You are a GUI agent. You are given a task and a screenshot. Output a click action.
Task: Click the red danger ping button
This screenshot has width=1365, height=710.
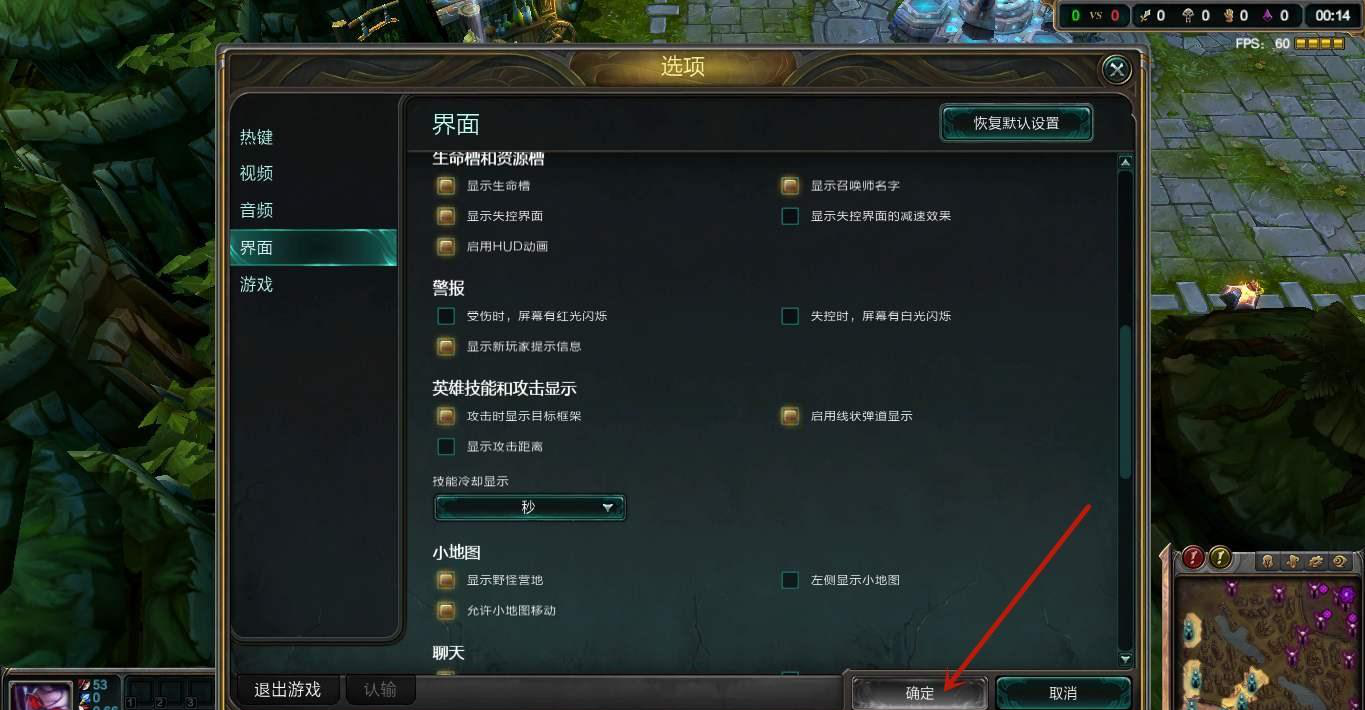[1193, 559]
